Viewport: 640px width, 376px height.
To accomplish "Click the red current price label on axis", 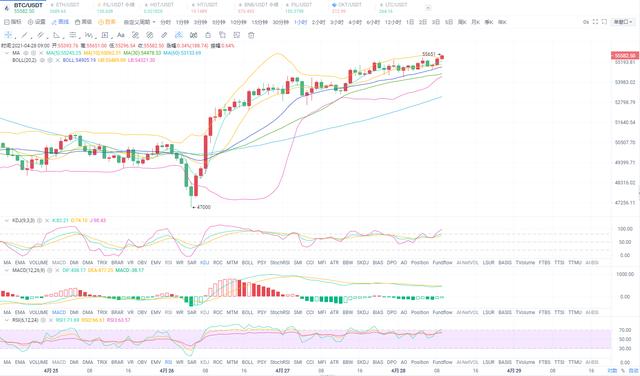I will click(x=624, y=55).
